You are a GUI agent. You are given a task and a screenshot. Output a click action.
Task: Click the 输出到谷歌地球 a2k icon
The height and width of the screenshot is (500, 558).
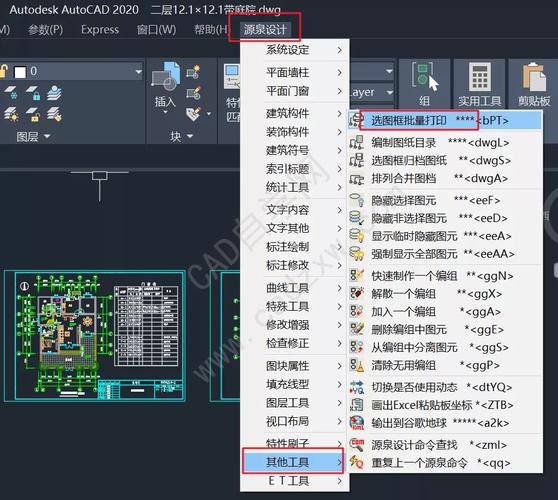click(x=356, y=423)
